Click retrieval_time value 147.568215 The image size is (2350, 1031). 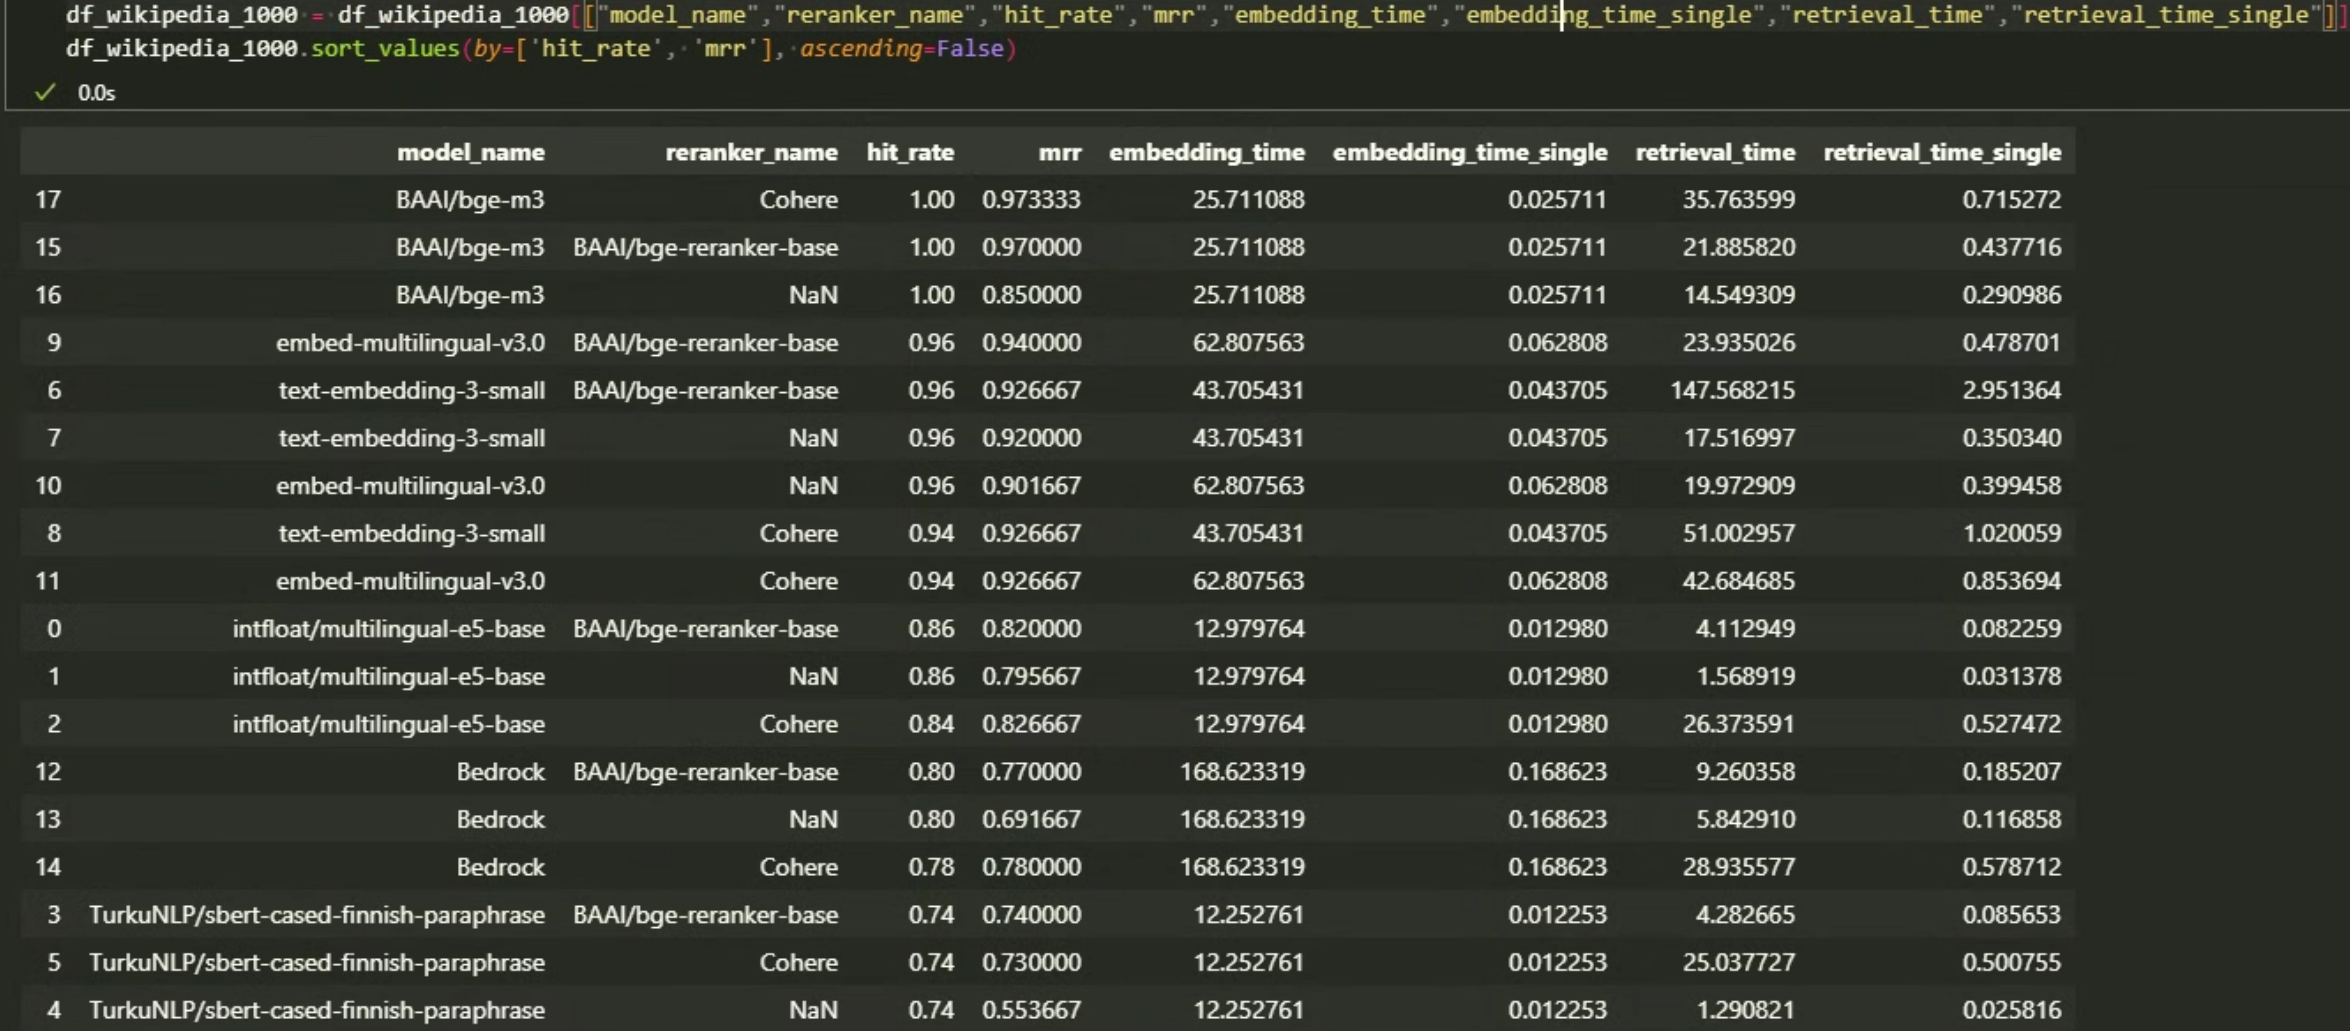click(x=1733, y=390)
